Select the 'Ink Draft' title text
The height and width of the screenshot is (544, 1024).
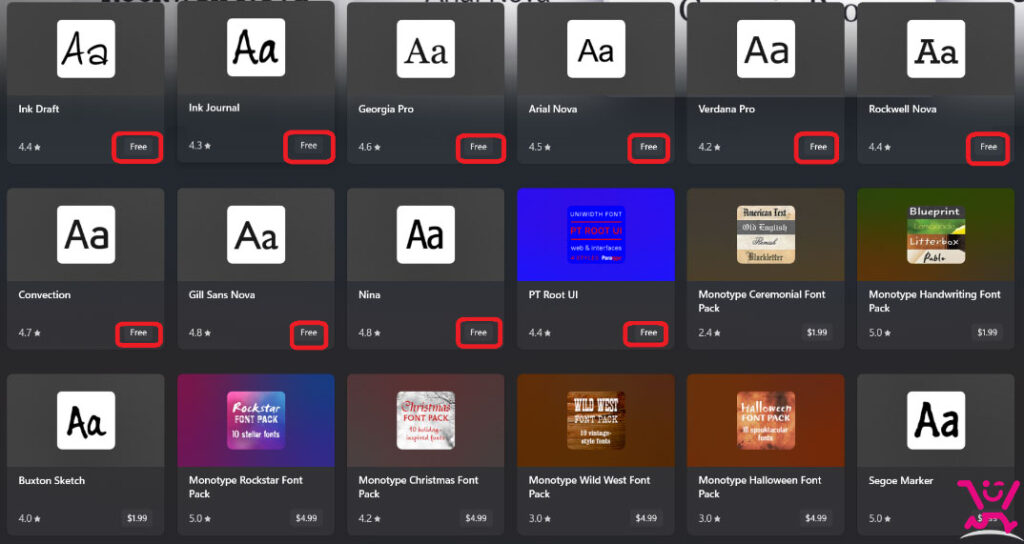pyautogui.click(x=39, y=109)
